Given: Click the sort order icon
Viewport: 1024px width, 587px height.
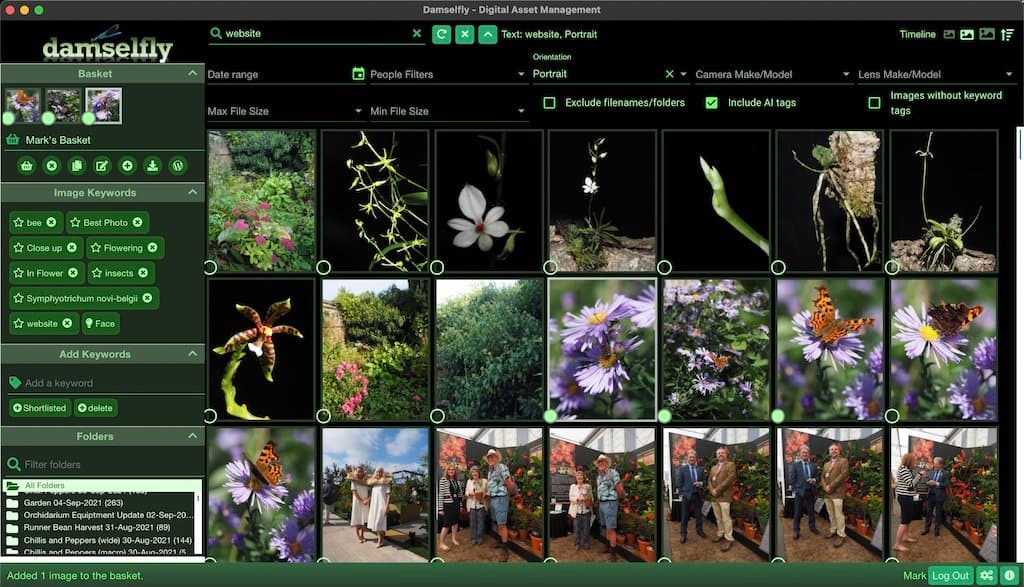Looking at the screenshot, I should 1008,34.
